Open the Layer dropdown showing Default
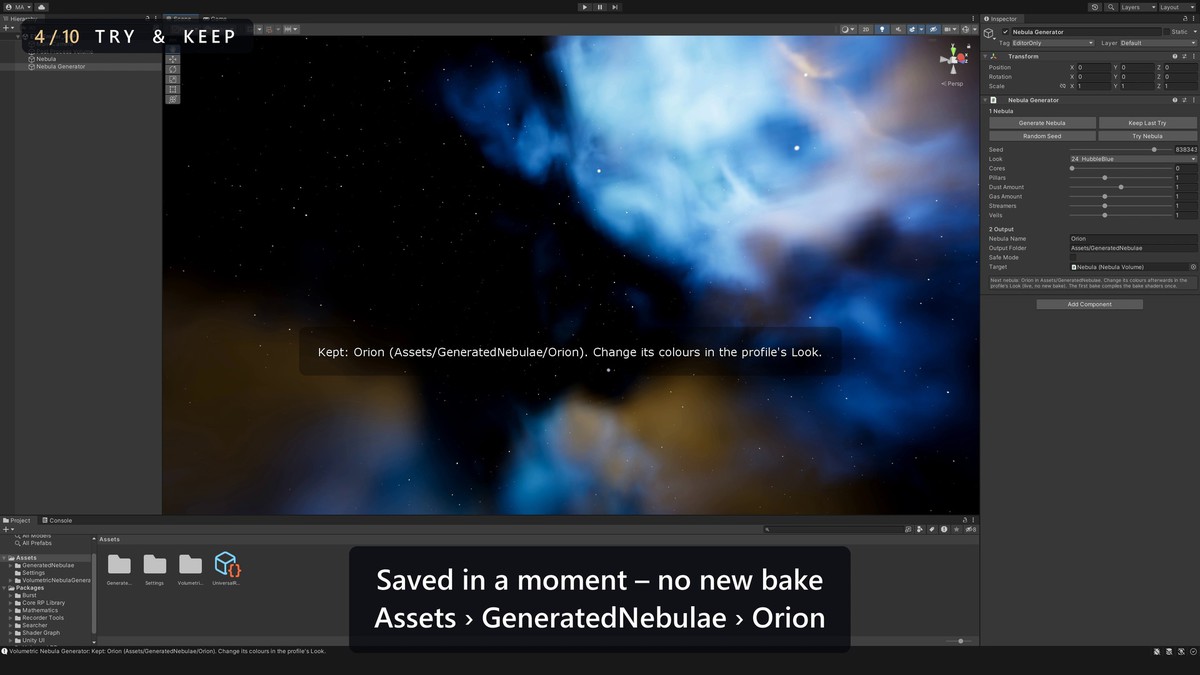Viewport: 1200px width, 675px height. pos(1157,43)
